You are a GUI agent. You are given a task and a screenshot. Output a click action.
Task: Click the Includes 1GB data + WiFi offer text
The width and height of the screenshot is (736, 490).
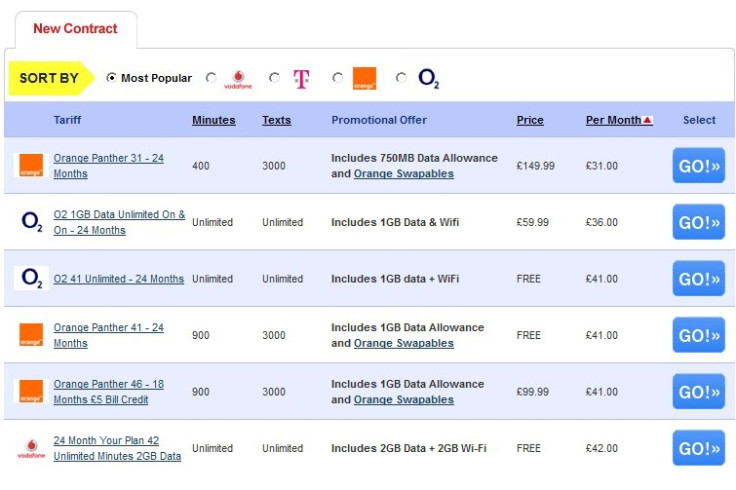(x=395, y=279)
